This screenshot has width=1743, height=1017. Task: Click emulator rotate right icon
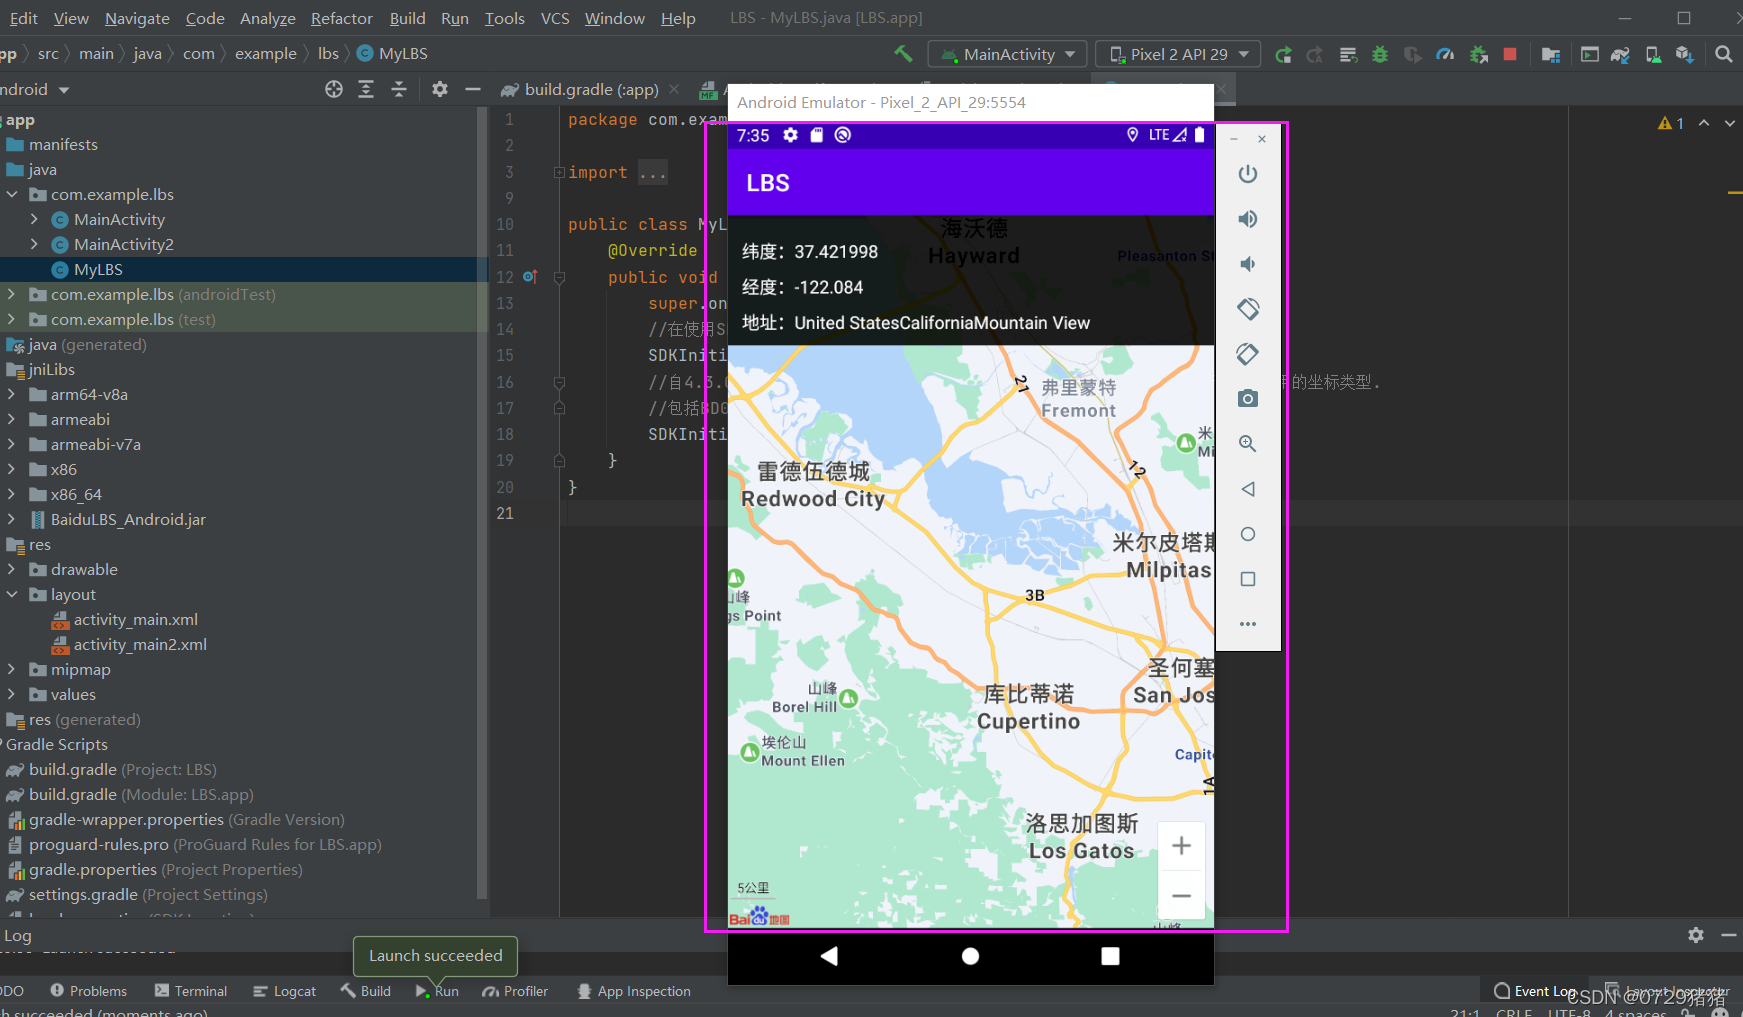pyautogui.click(x=1248, y=354)
